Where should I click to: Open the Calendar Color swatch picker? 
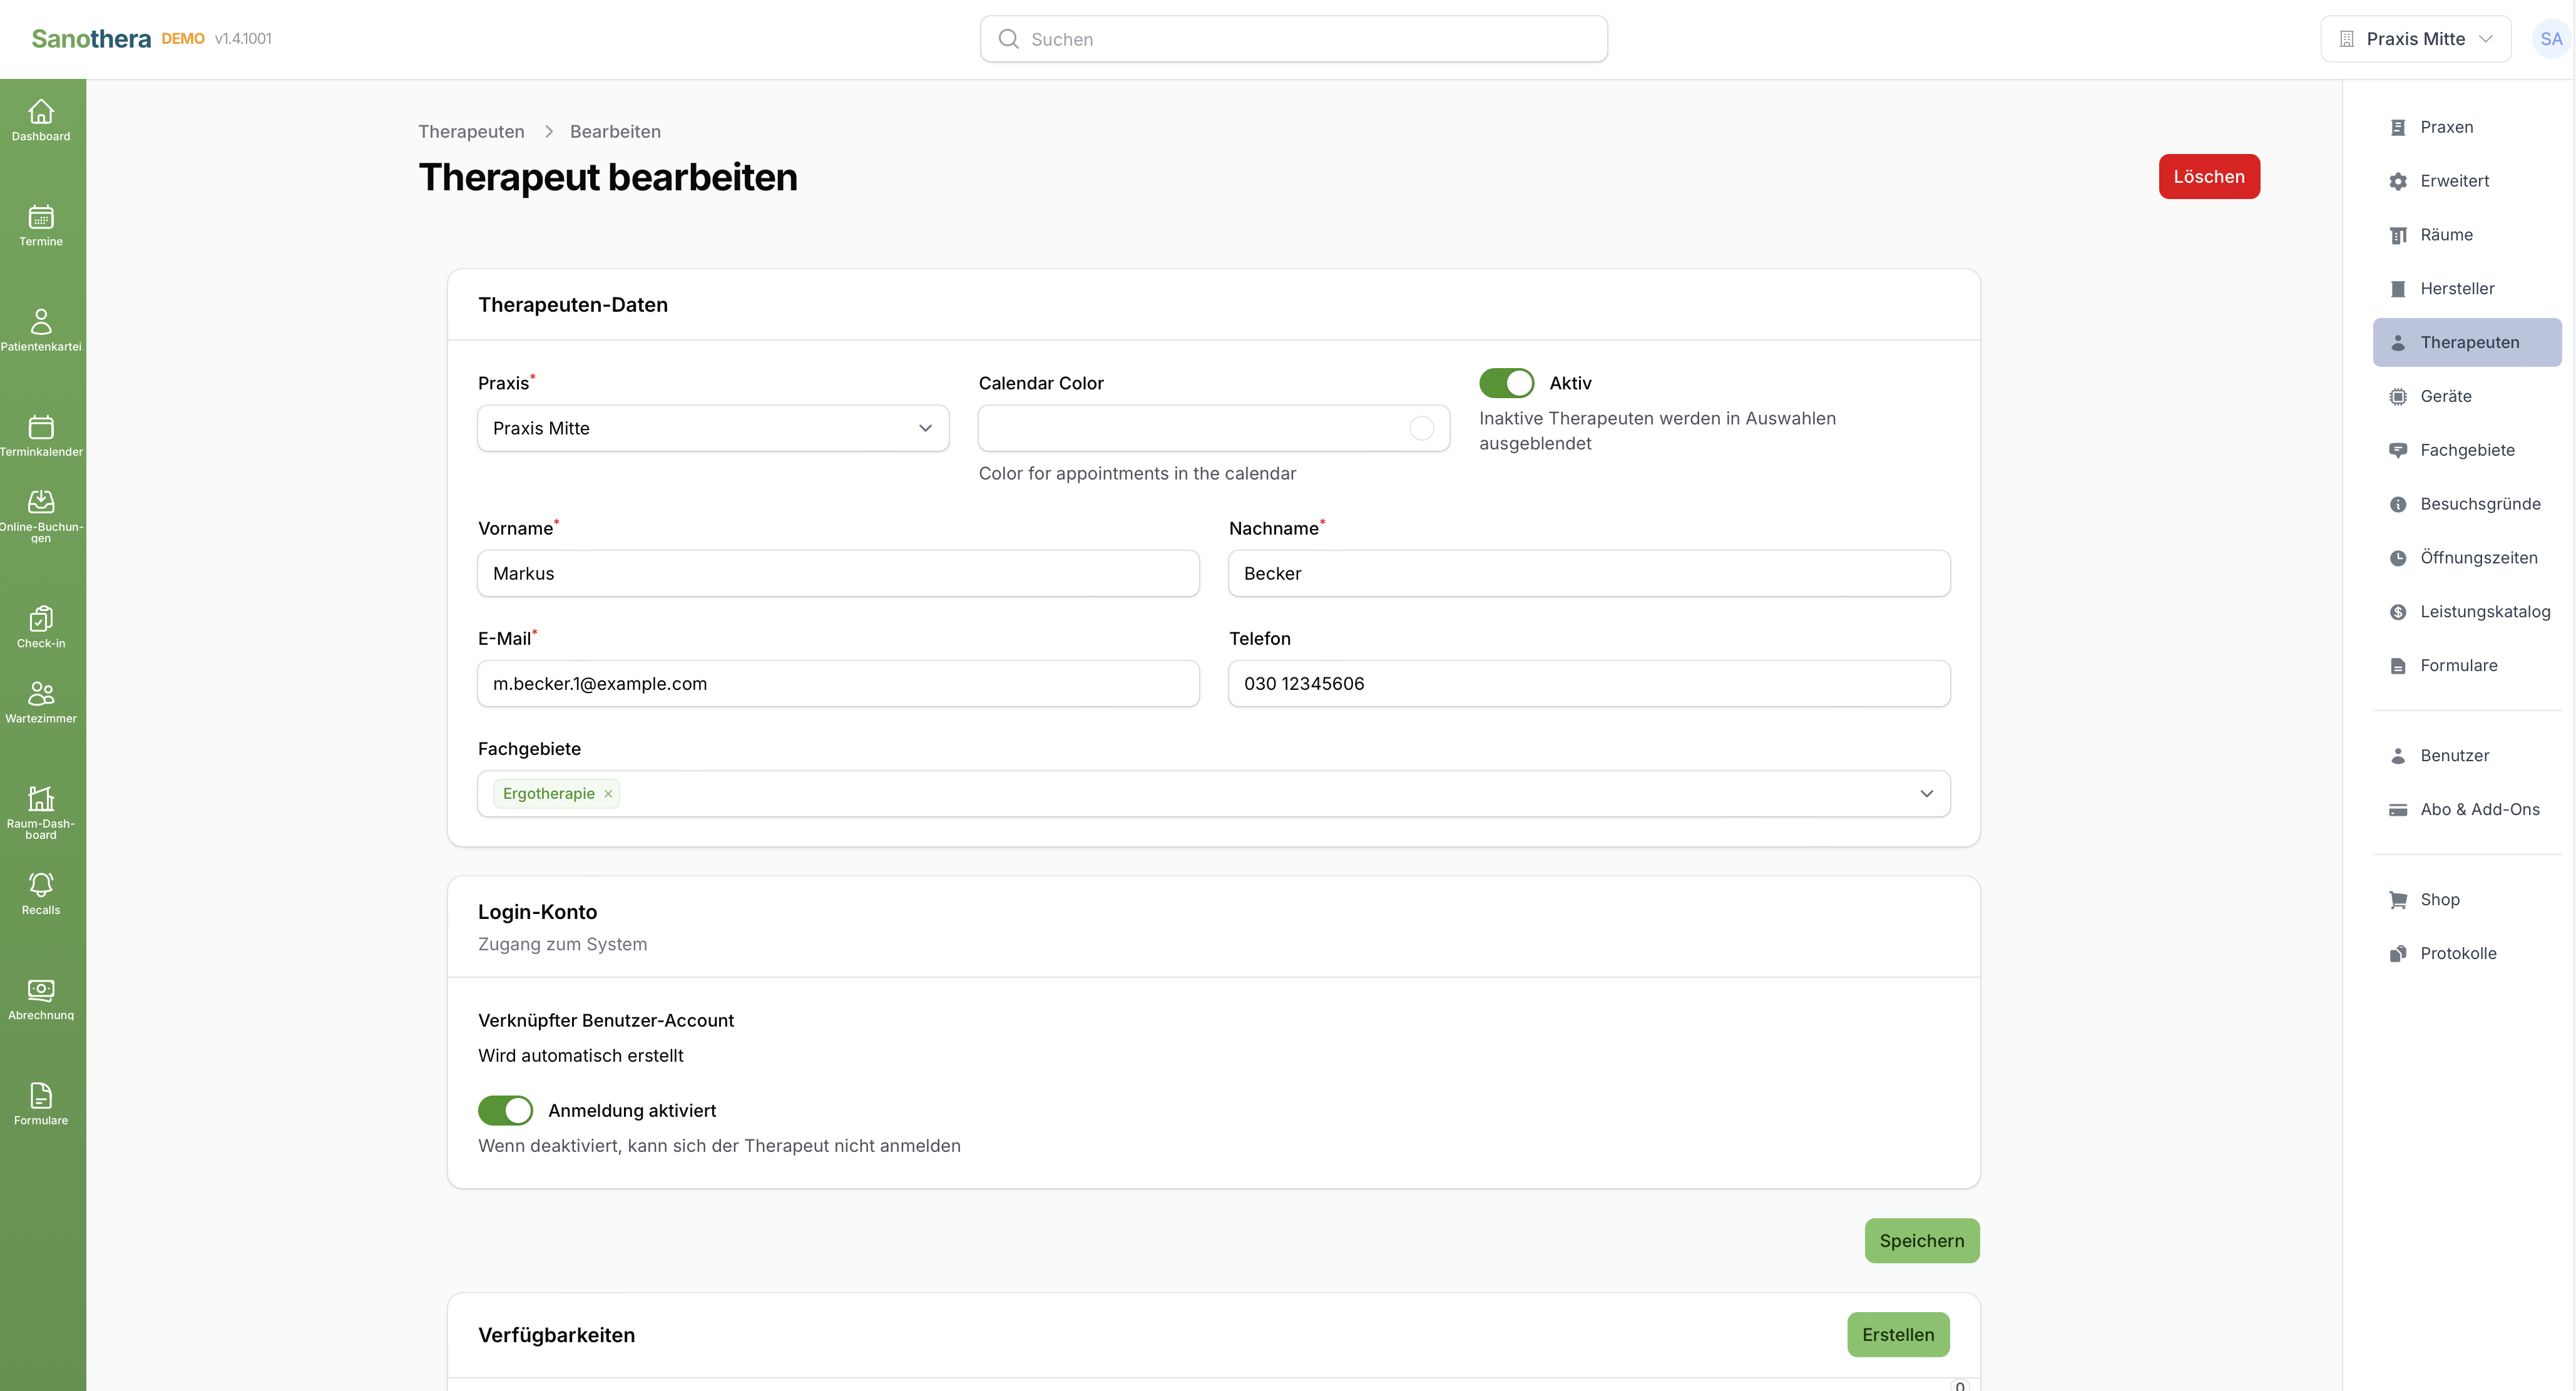1421,428
